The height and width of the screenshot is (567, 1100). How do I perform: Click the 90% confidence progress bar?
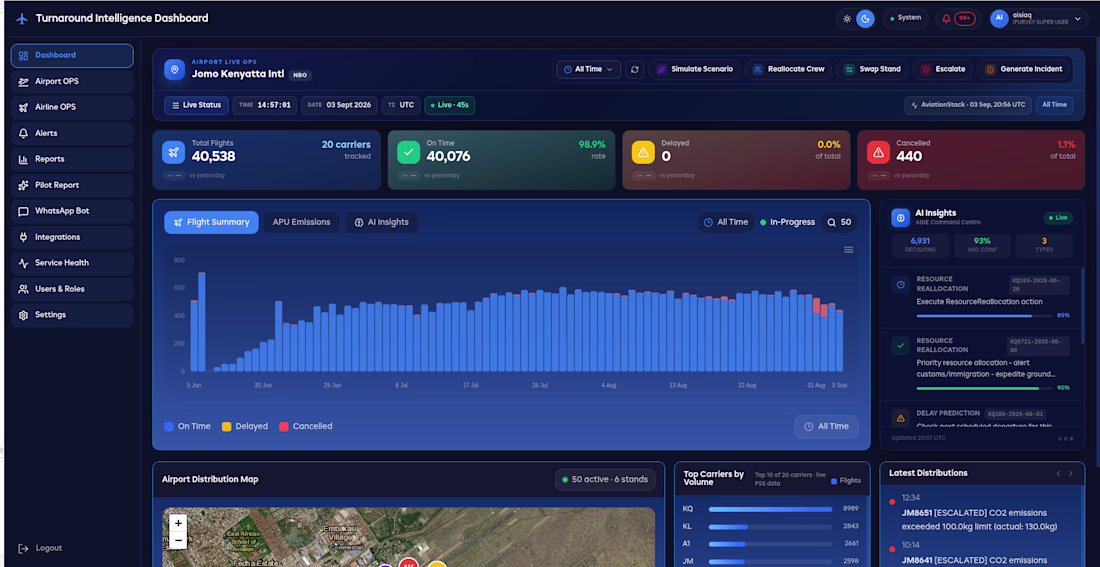point(984,388)
